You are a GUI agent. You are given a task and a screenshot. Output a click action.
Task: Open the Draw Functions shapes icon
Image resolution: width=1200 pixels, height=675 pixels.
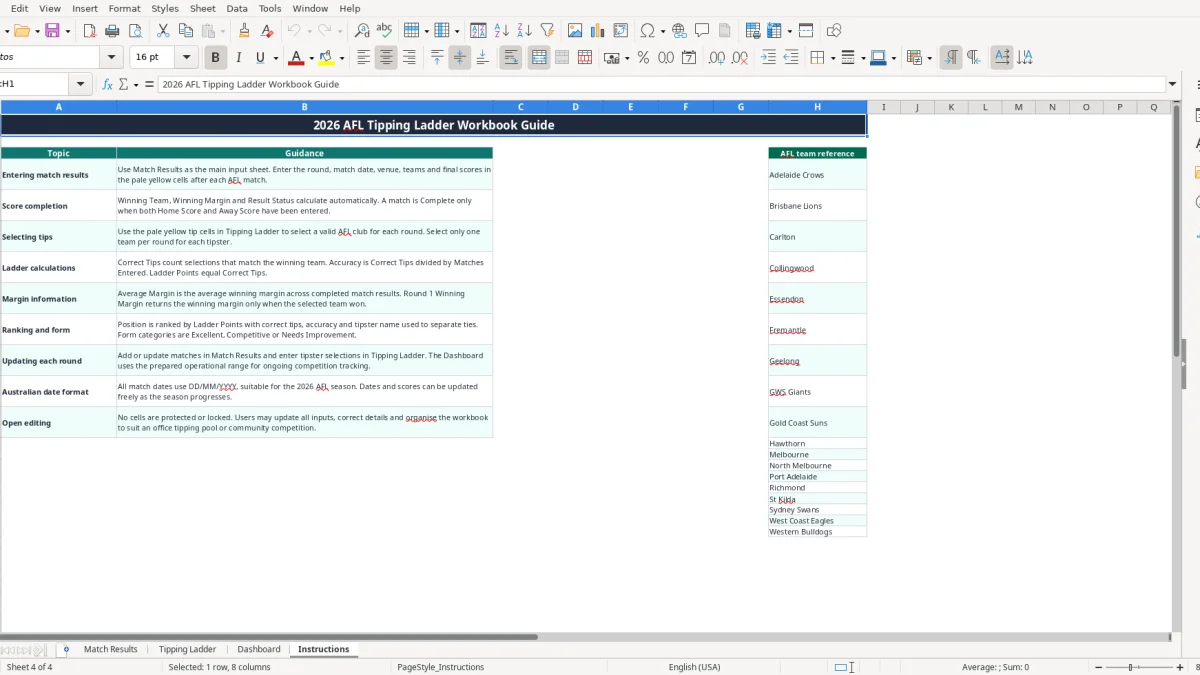pyautogui.click(x=834, y=31)
